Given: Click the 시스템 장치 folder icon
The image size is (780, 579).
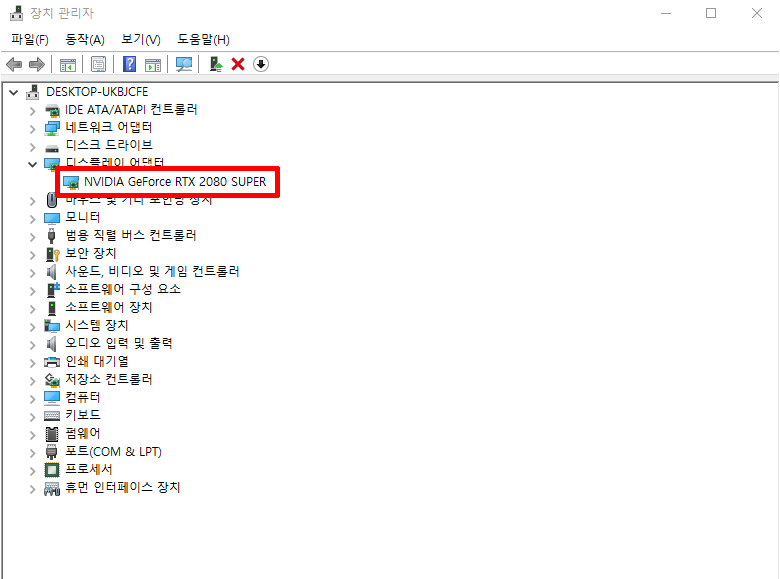Looking at the screenshot, I should [52, 326].
